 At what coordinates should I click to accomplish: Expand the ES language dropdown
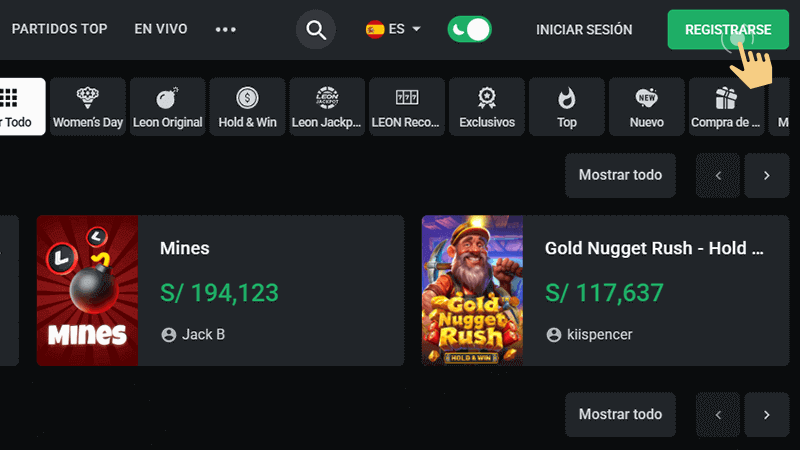(393, 30)
